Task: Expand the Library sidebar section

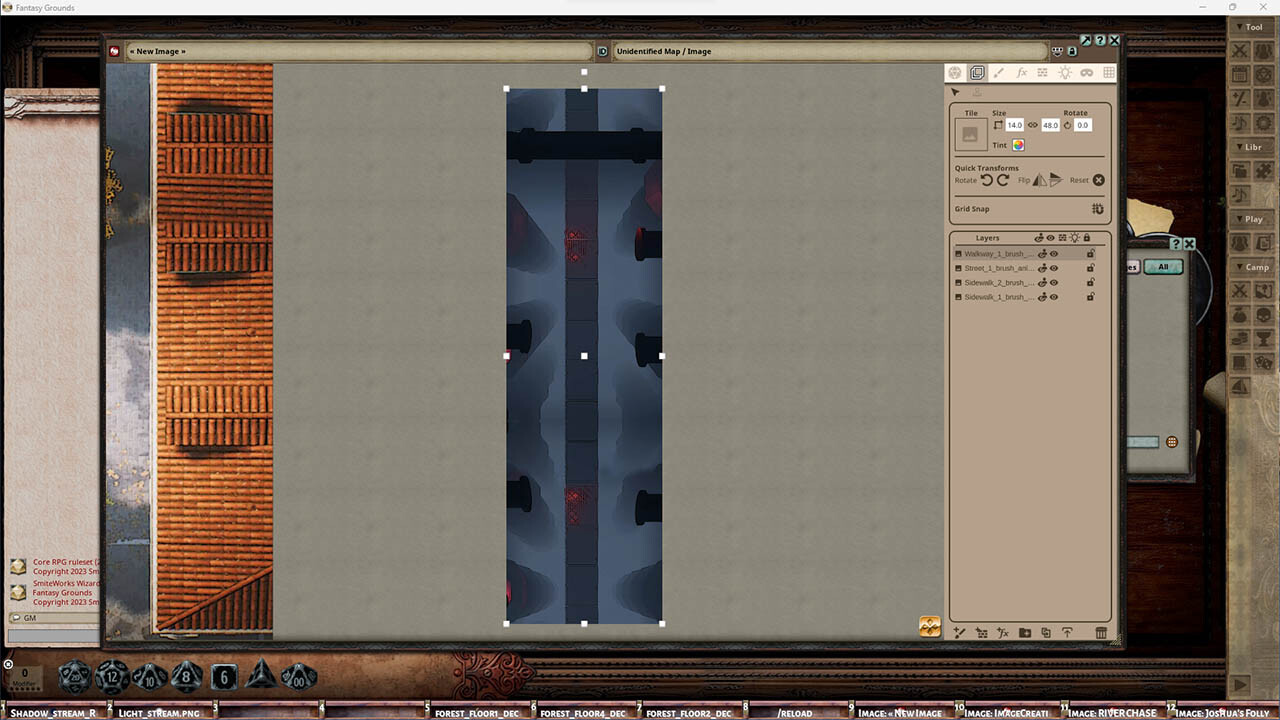Action: click(x=1252, y=147)
